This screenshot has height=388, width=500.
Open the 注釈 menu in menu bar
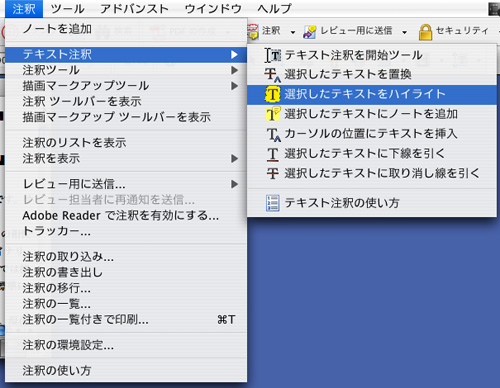click(24, 9)
